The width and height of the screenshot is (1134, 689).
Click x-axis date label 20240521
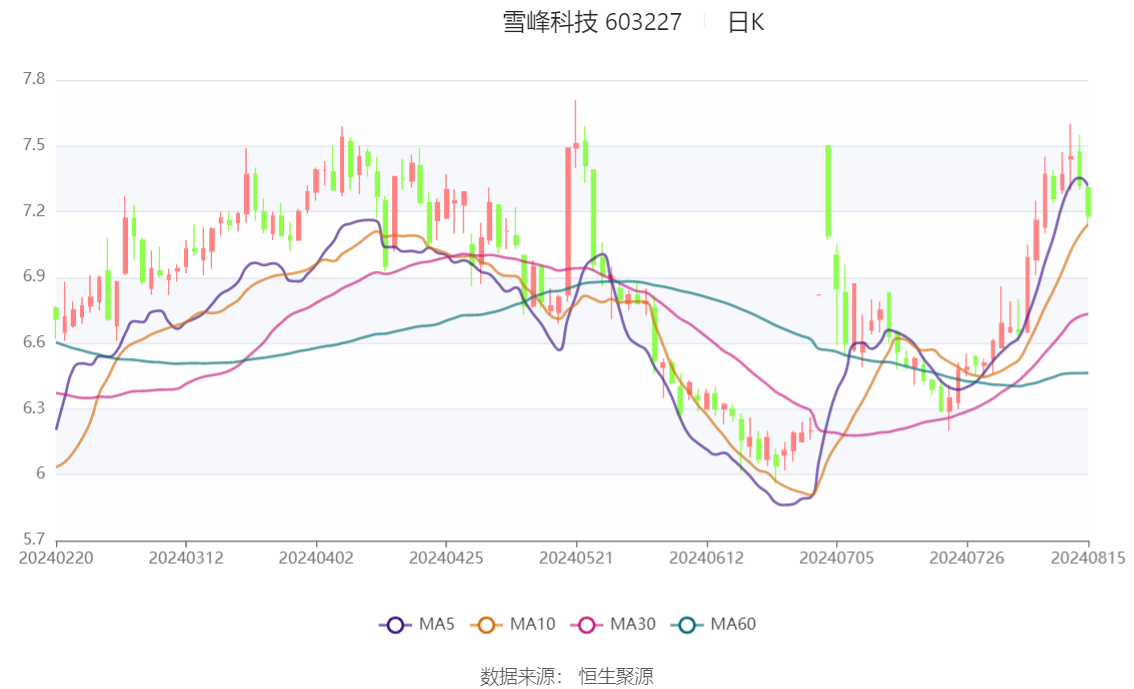click(x=576, y=558)
